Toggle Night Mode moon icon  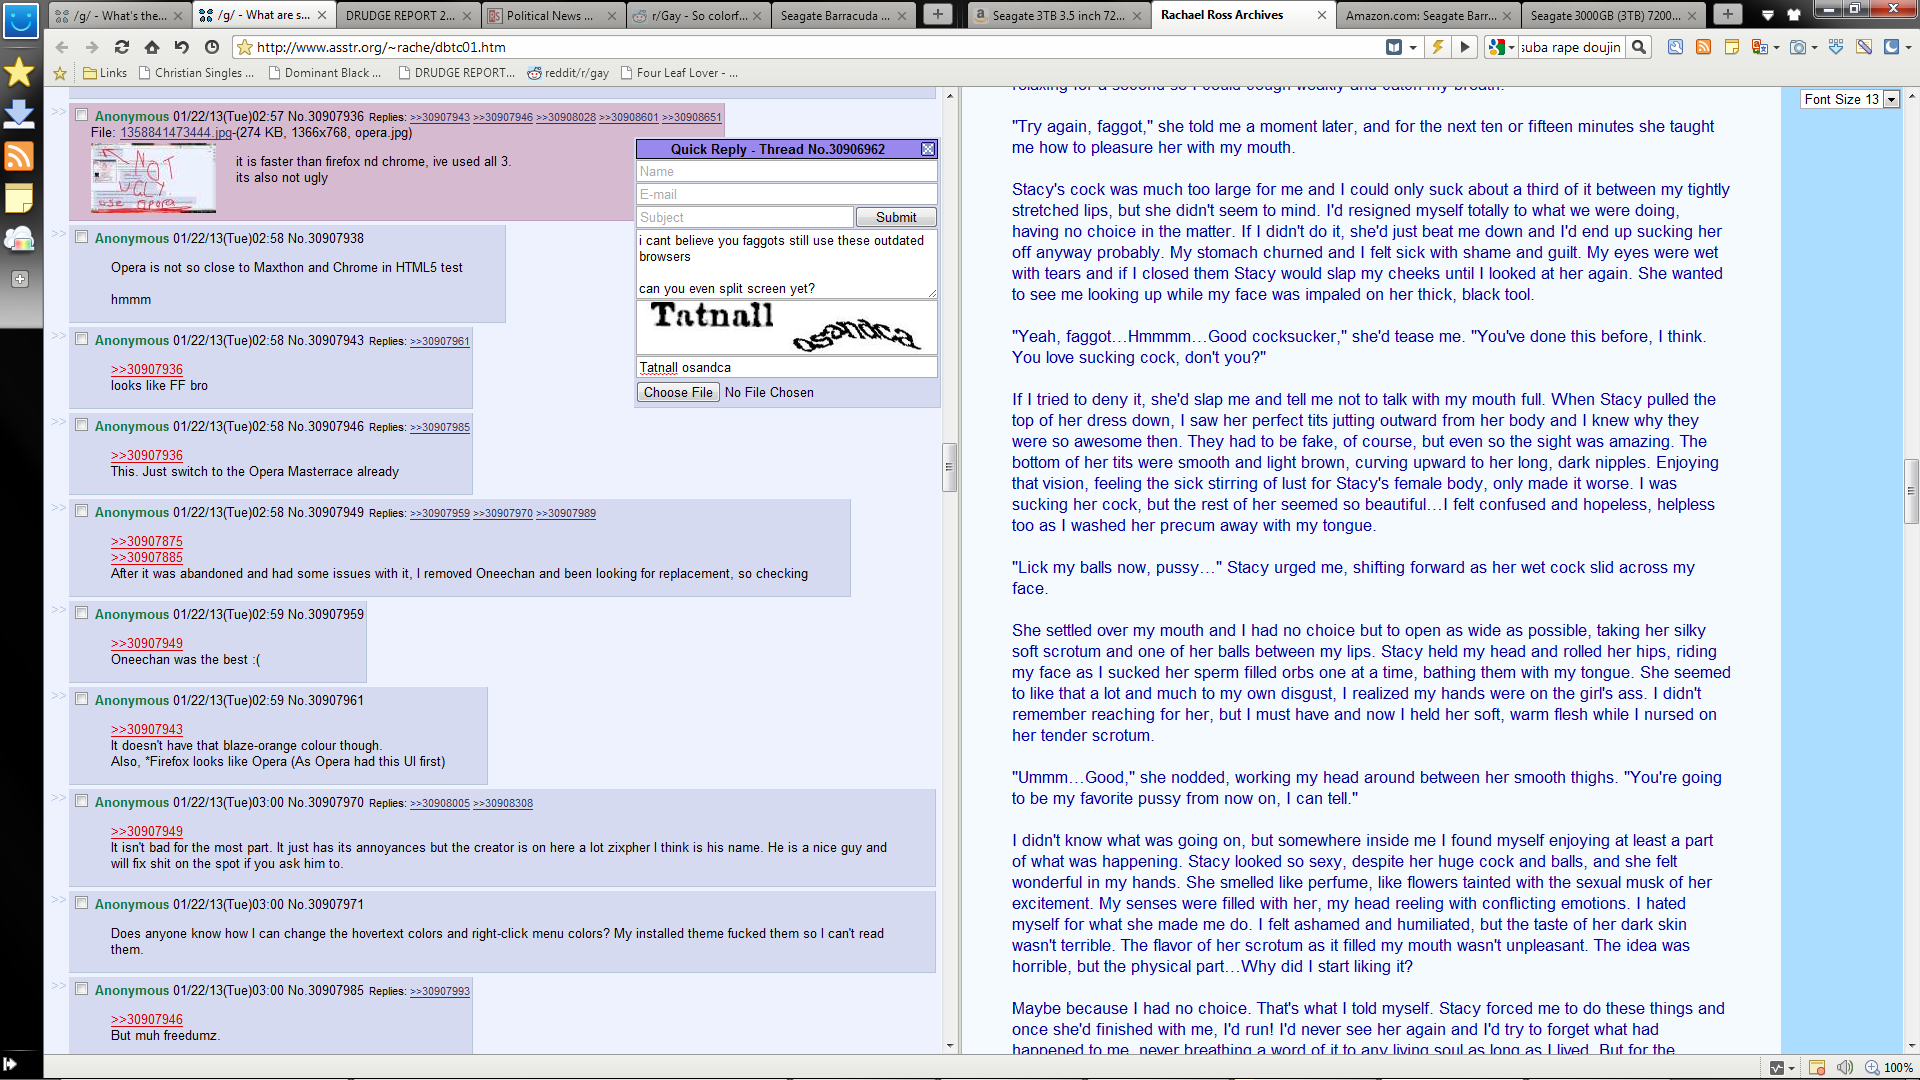[x=1891, y=47]
